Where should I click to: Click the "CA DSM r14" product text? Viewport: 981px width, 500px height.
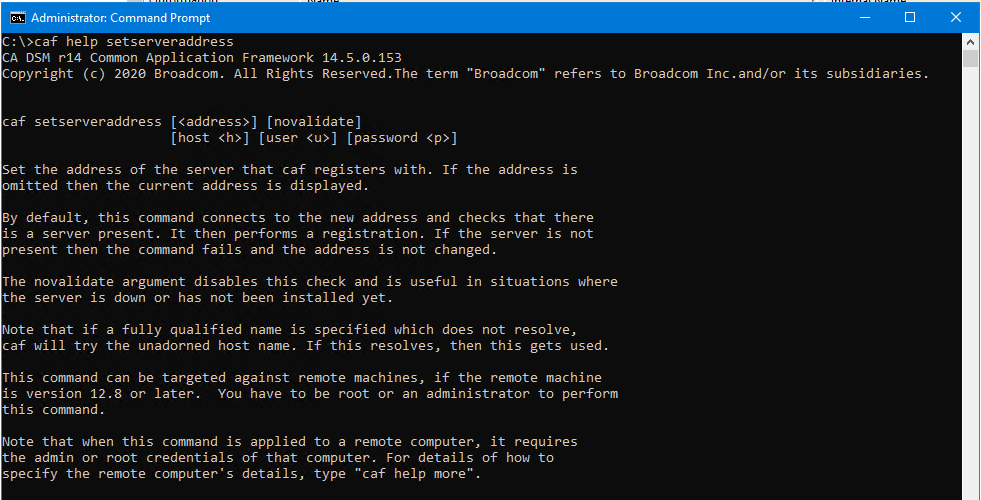click(42, 58)
